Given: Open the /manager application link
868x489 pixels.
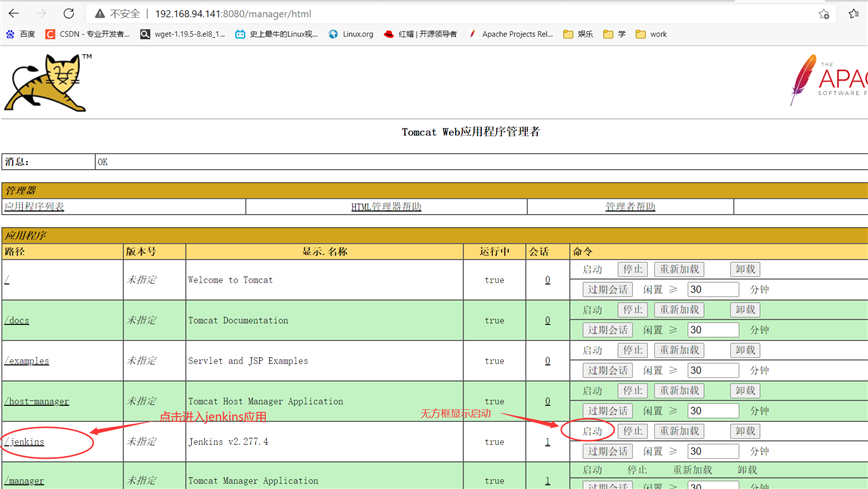Looking at the screenshot, I should [x=24, y=481].
